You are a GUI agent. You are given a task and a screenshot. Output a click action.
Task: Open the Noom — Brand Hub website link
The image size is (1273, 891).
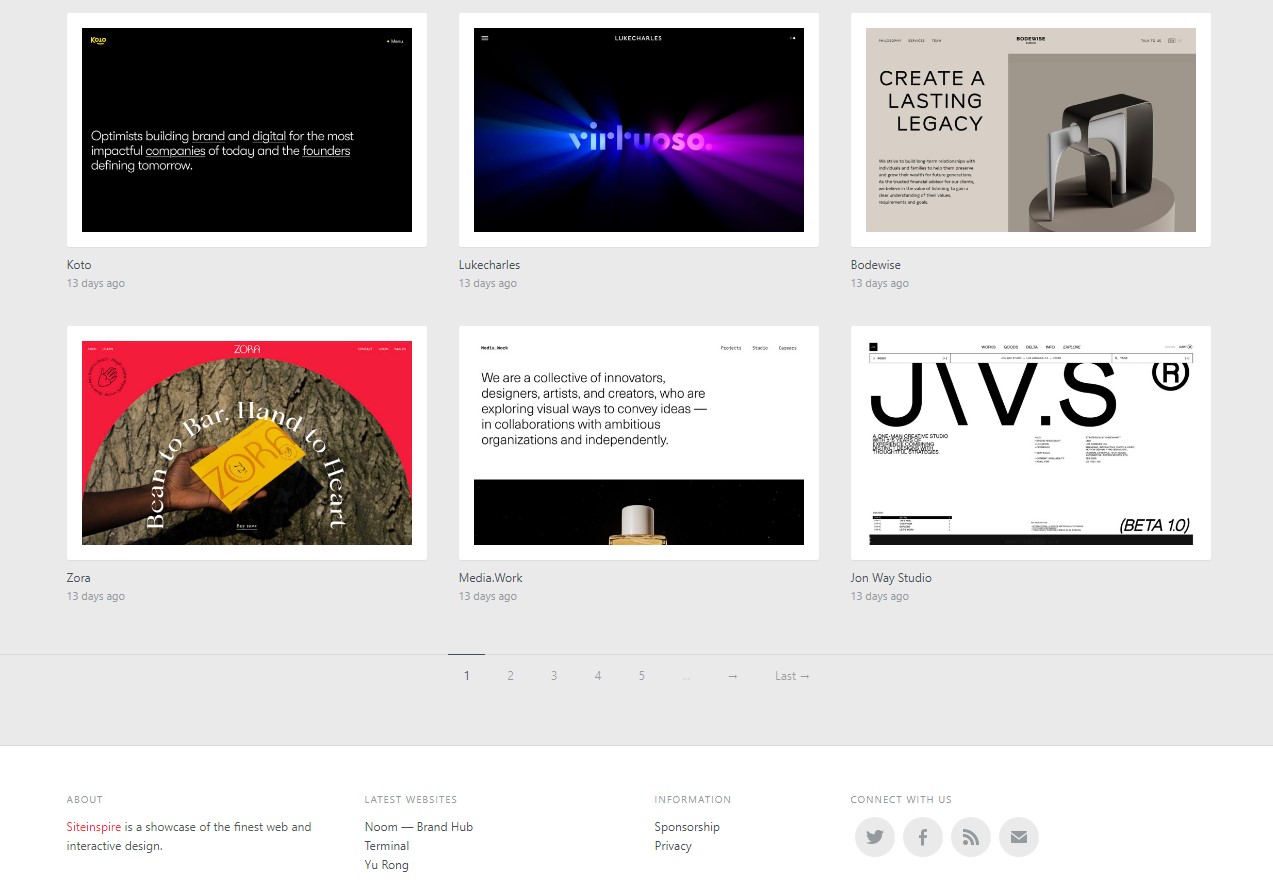point(418,826)
